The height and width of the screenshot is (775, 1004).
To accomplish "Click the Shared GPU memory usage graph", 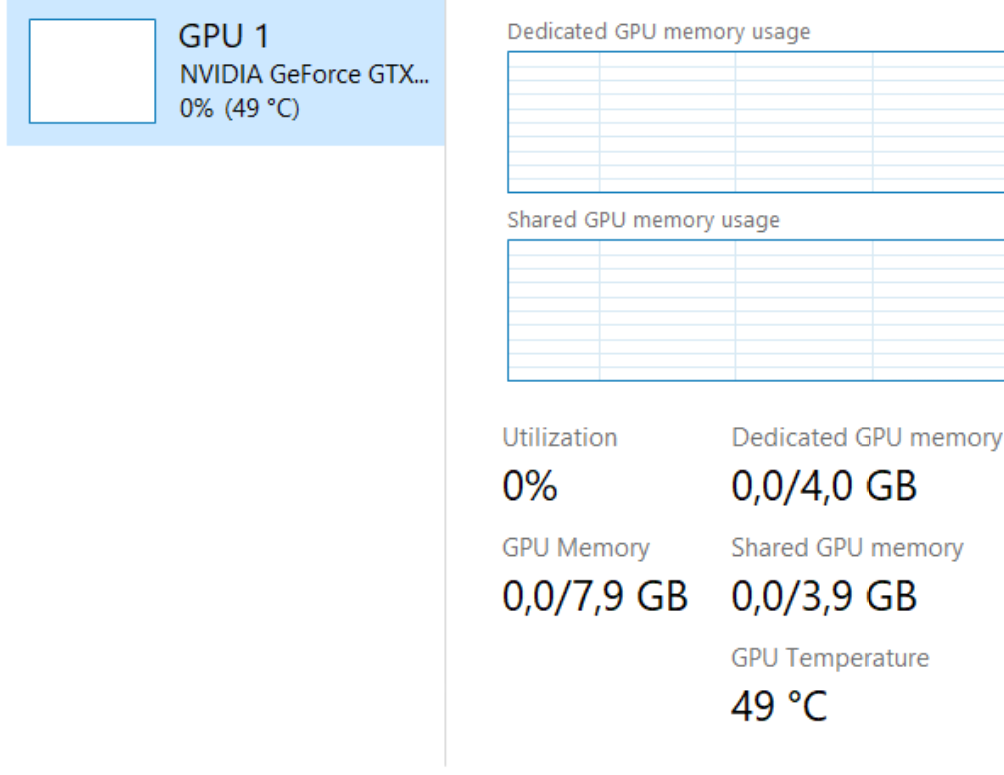I will (756, 310).
